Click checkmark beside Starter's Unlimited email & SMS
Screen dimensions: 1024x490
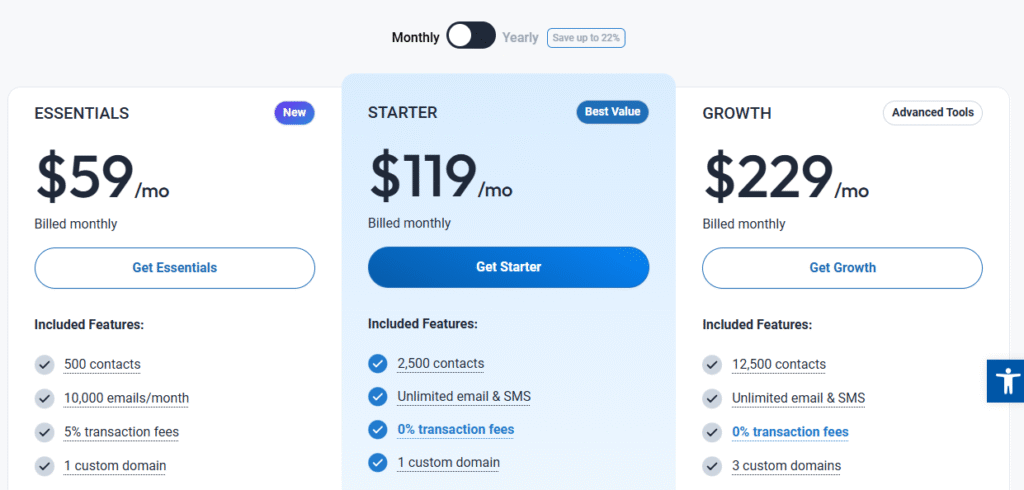pos(377,396)
